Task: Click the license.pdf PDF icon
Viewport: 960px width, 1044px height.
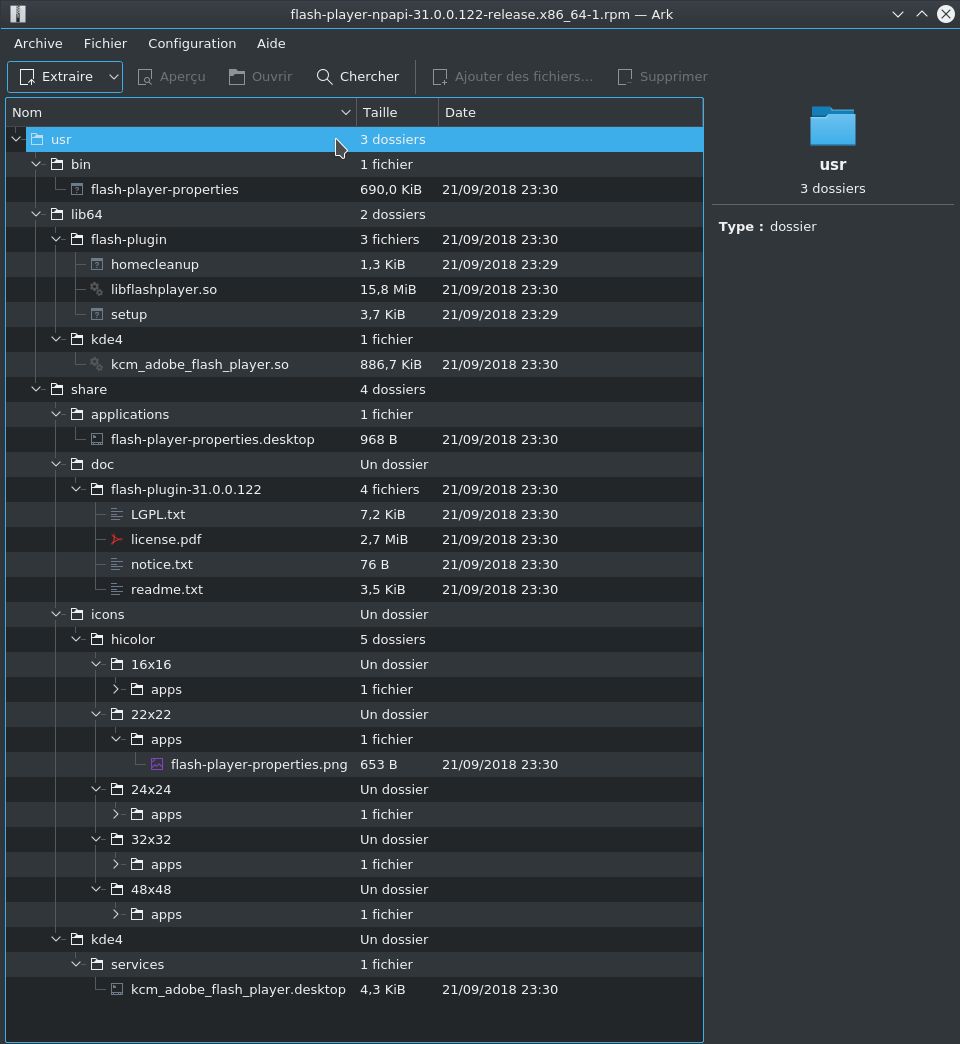Action: pos(117,539)
